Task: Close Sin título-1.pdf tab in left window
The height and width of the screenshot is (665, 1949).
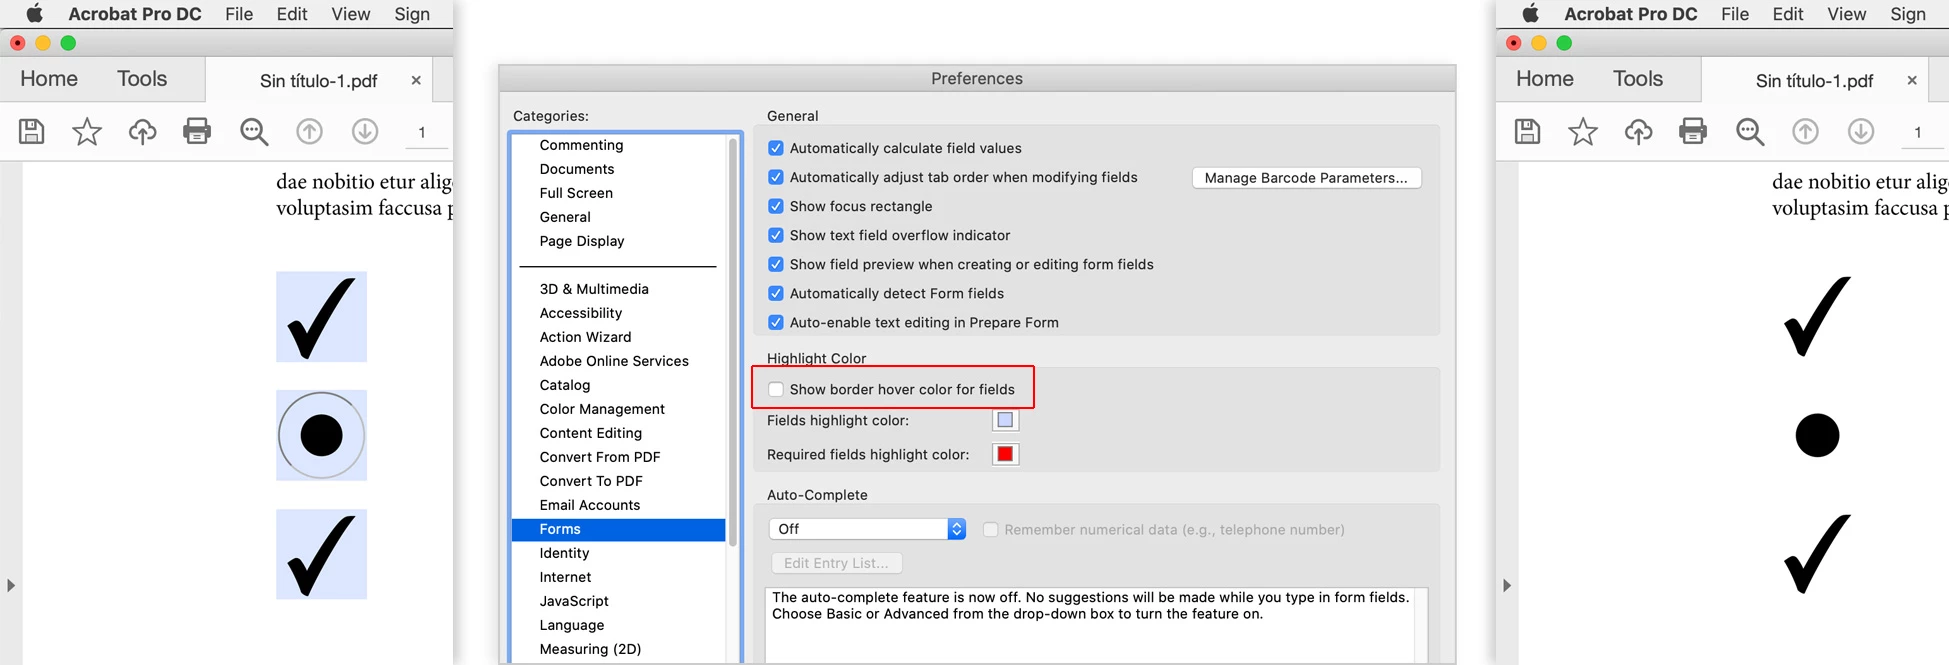Action: 416,80
